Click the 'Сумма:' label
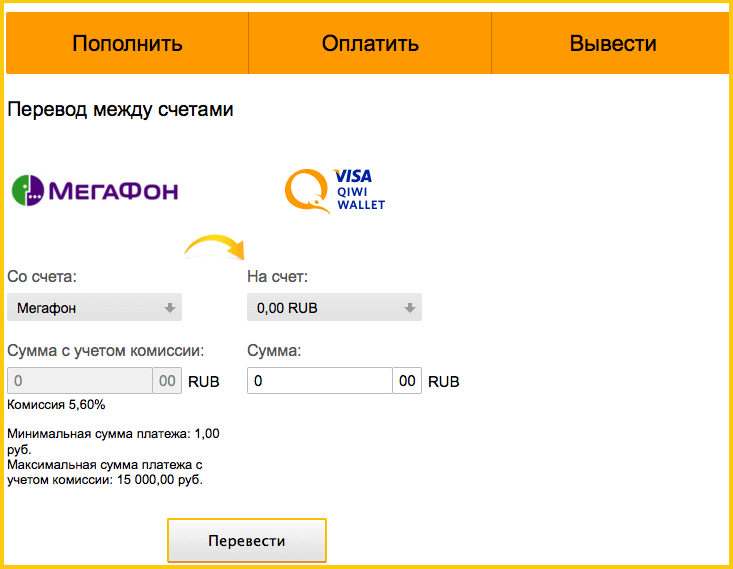Viewport: 733px width, 569px height. point(274,351)
